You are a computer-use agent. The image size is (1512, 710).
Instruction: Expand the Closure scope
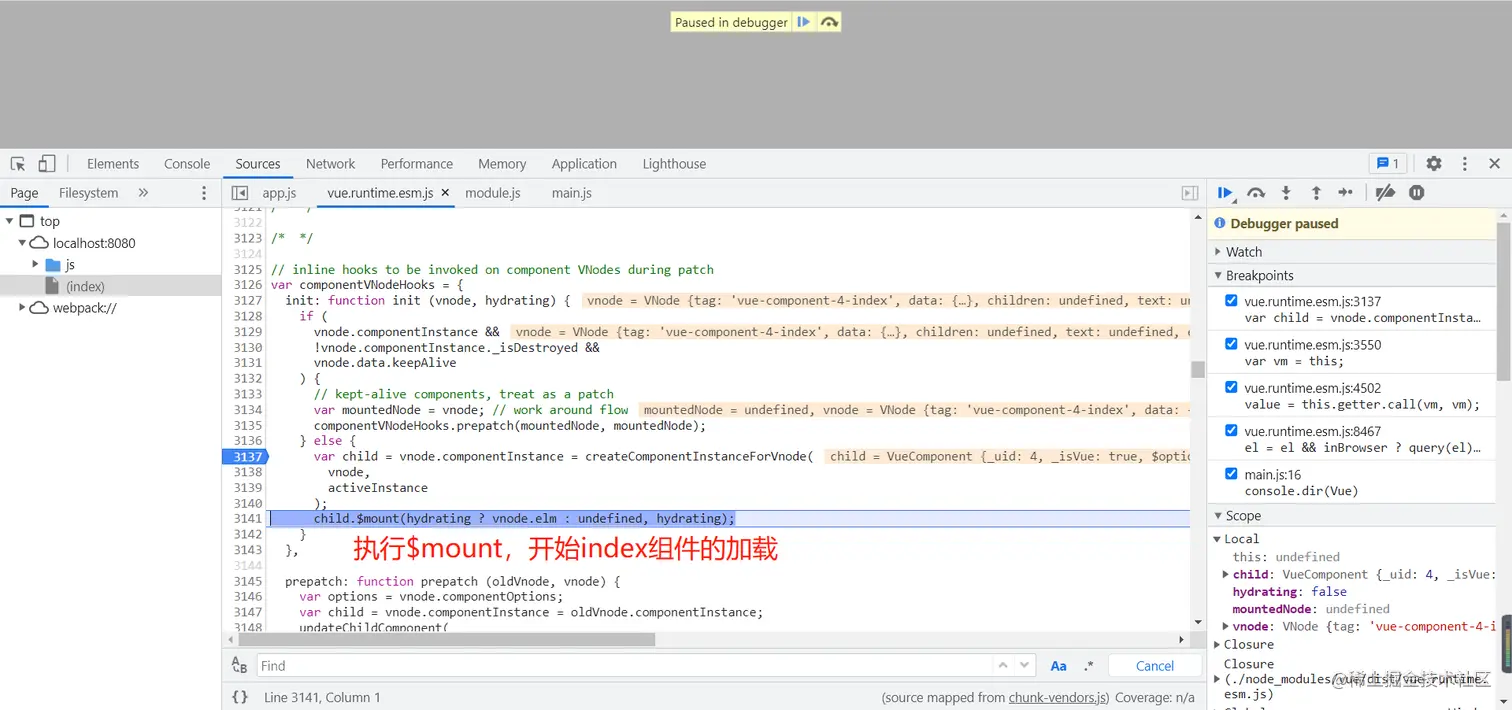(1218, 645)
